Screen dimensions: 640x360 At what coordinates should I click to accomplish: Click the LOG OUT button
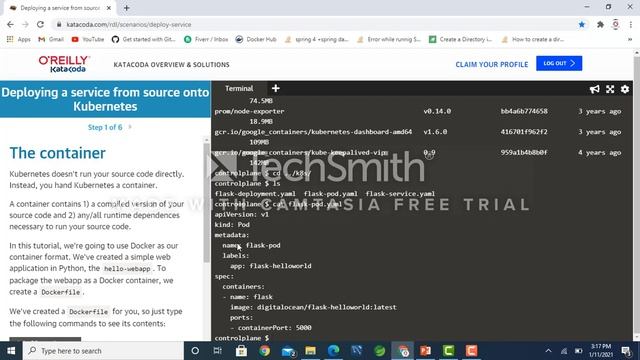point(559,63)
